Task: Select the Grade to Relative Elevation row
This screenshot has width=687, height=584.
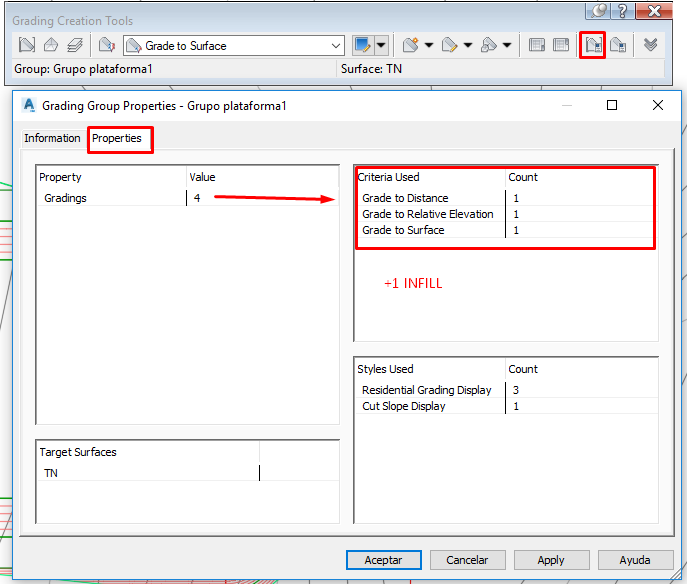Action: click(506, 214)
